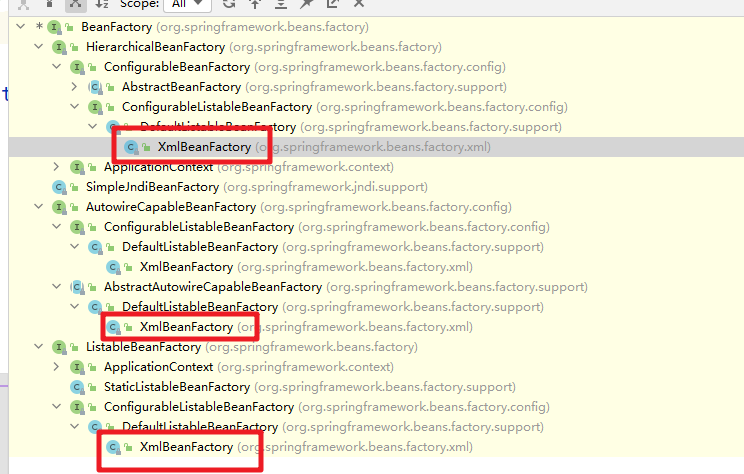Collapse the root BeanFactory node

pyautogui.click(x=20, y=27)
